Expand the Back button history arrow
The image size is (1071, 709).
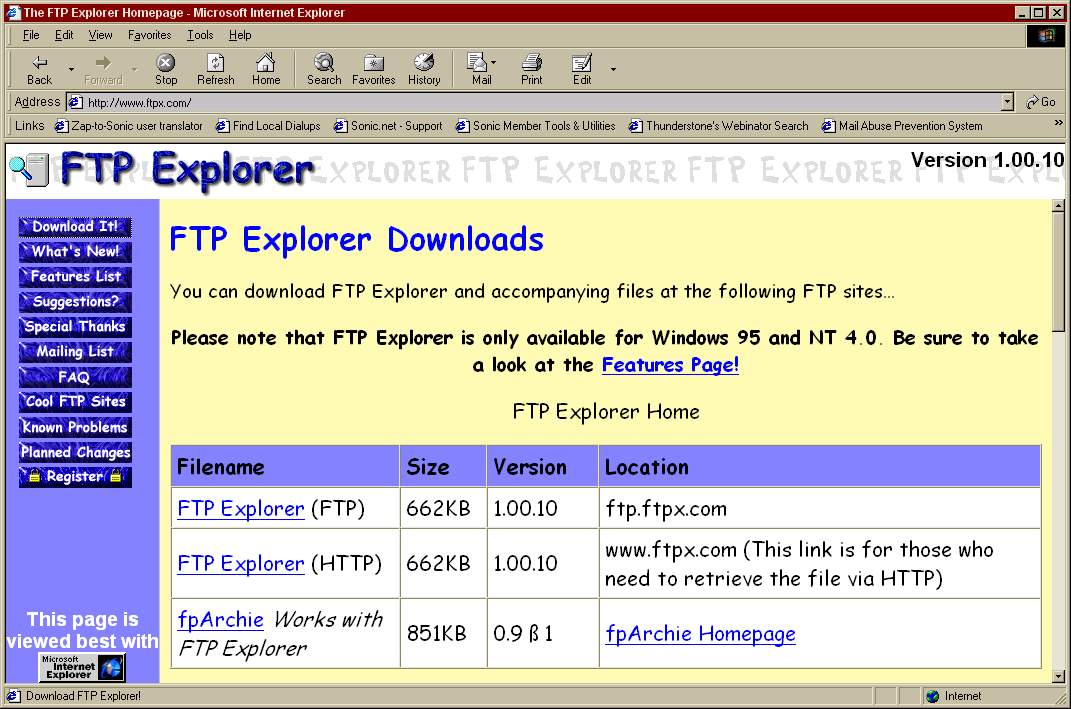click(71, 69)
